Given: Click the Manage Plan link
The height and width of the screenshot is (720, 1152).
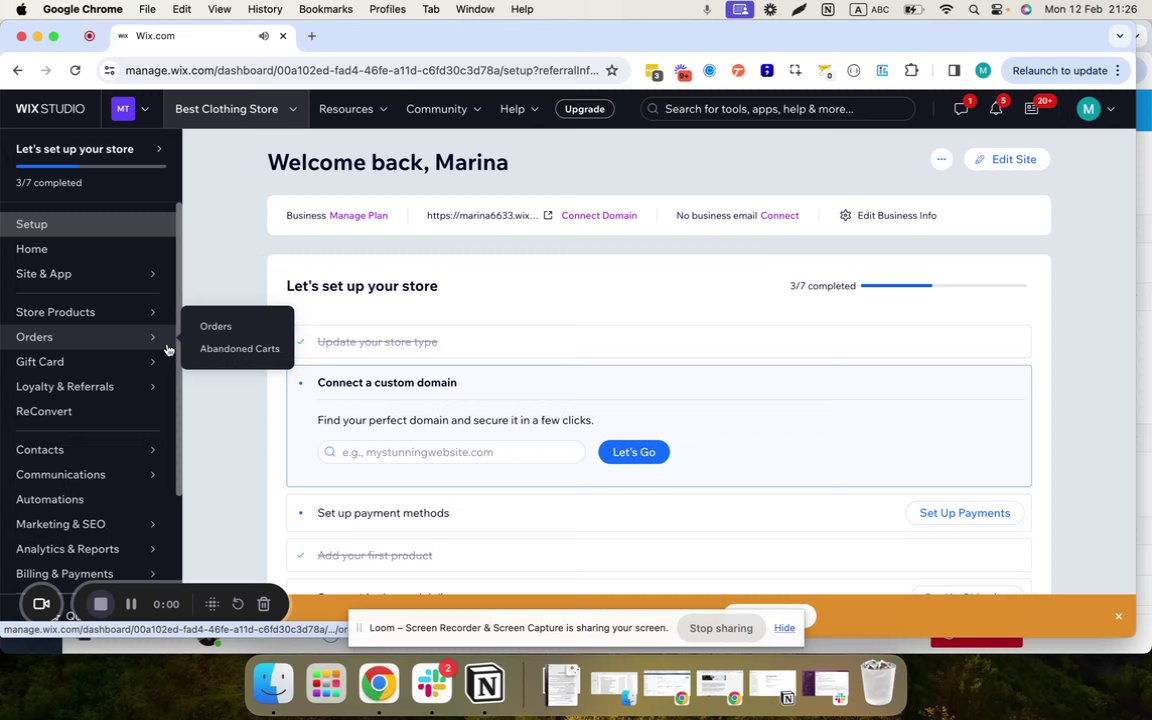Looking at the screenshot, I should [359, 215].
